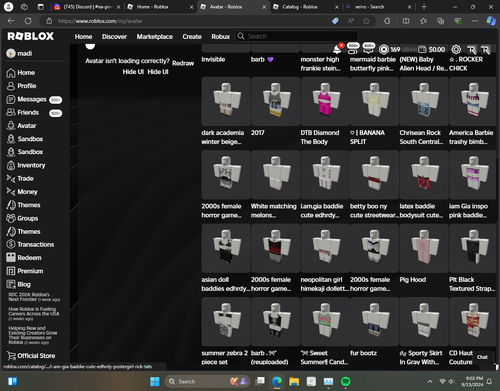Open the Fueling Careers Across the USA post
Screen dimensions: 500x391
pyautogui.click(x=34, y=314)
